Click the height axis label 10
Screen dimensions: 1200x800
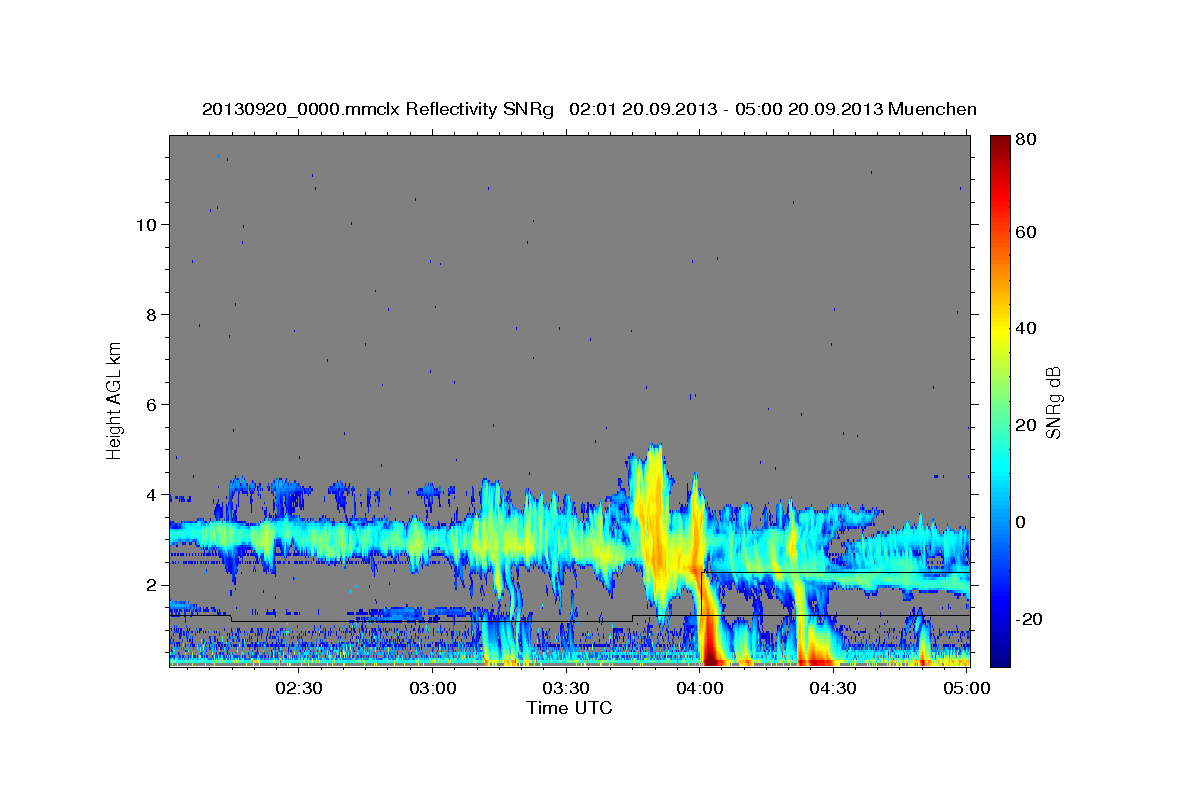tap(145, 224)
